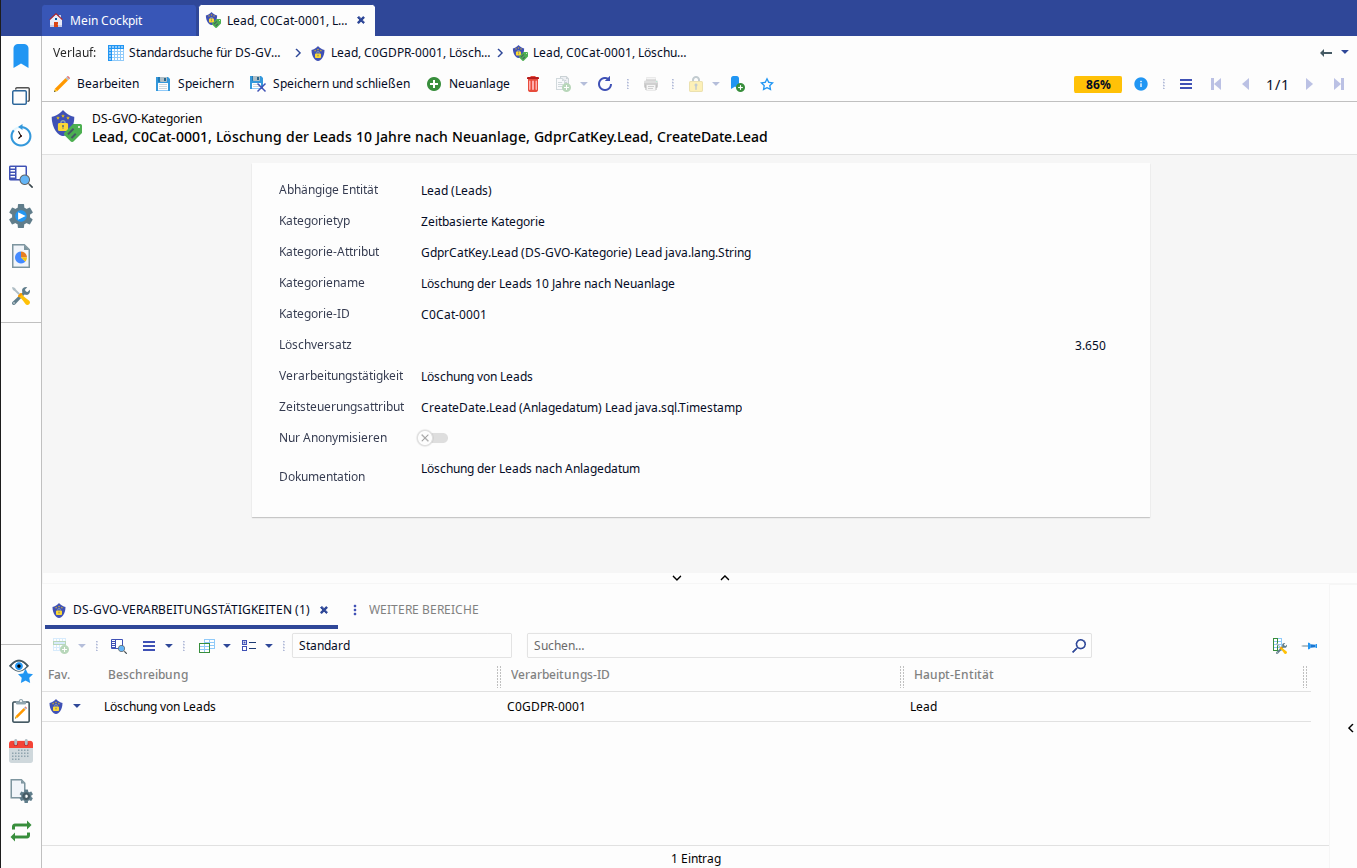Click the Löschversatz value 3.650

click(1090, 346)
